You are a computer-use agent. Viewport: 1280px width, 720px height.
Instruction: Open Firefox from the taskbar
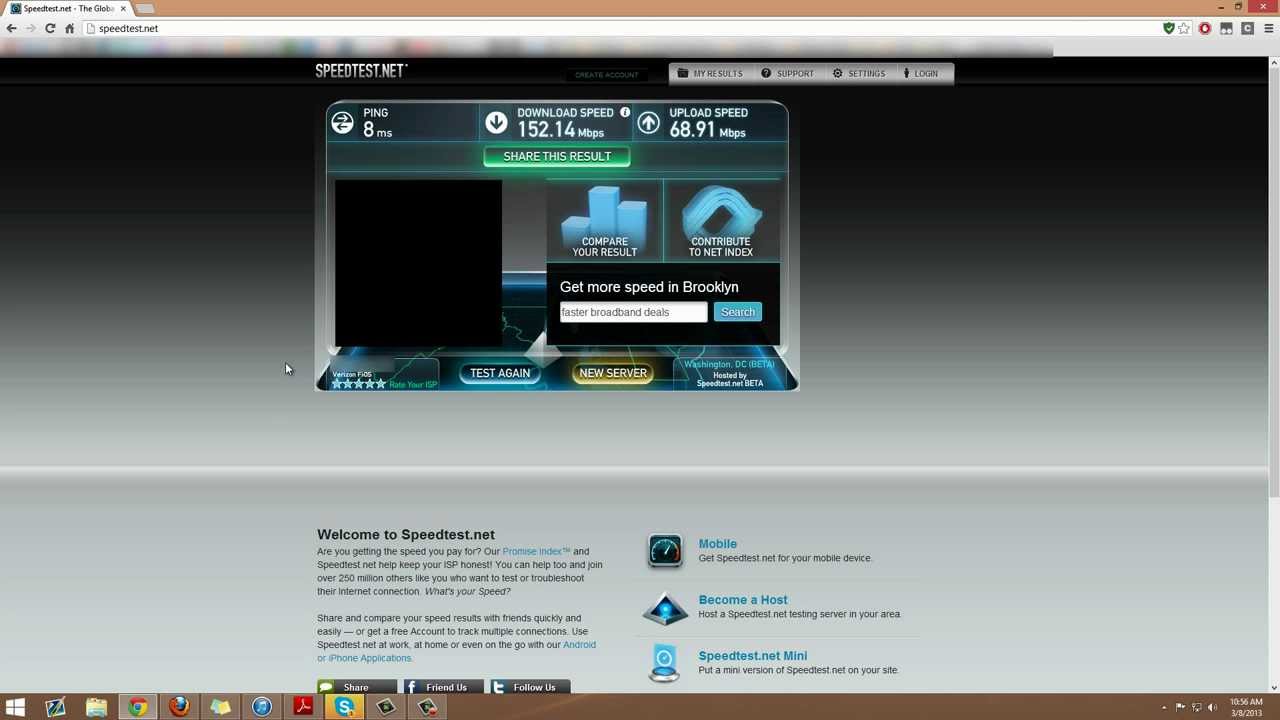(179, 708)
